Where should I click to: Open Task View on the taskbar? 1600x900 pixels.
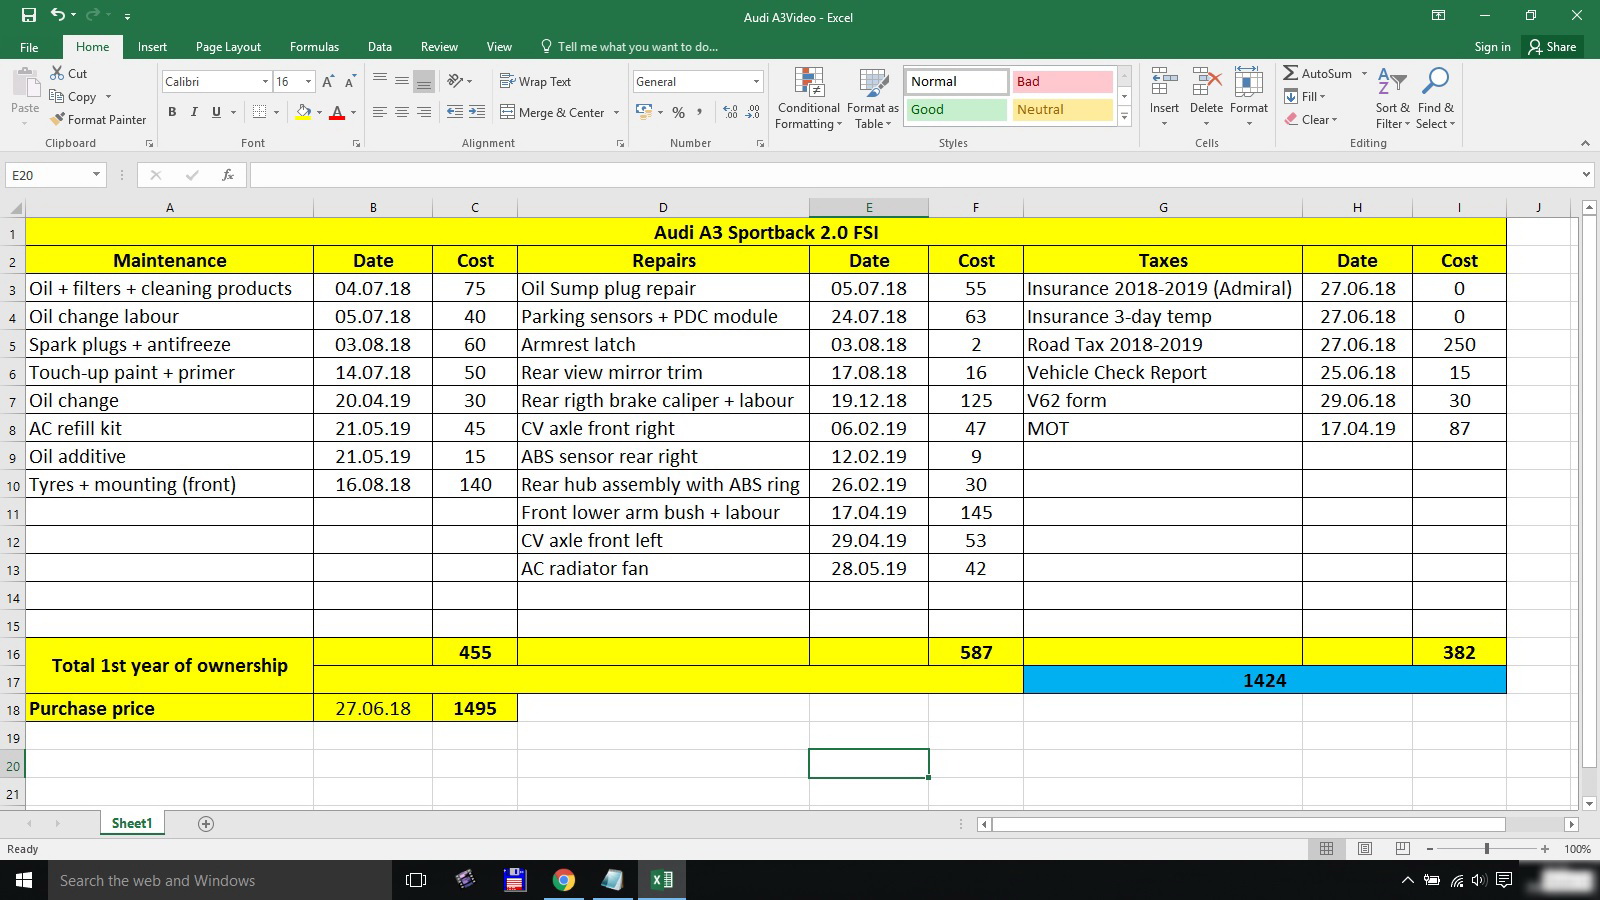[x=416, y=880]
